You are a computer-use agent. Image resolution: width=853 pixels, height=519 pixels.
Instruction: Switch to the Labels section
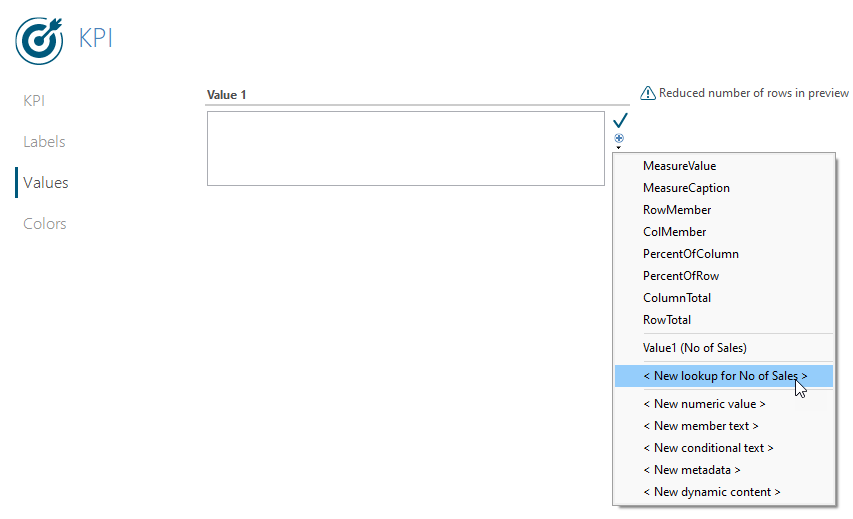44,141
